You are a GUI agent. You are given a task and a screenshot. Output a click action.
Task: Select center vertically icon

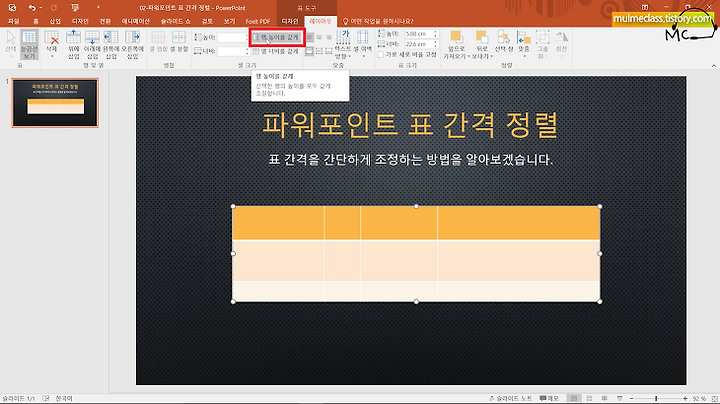[319, 51]
